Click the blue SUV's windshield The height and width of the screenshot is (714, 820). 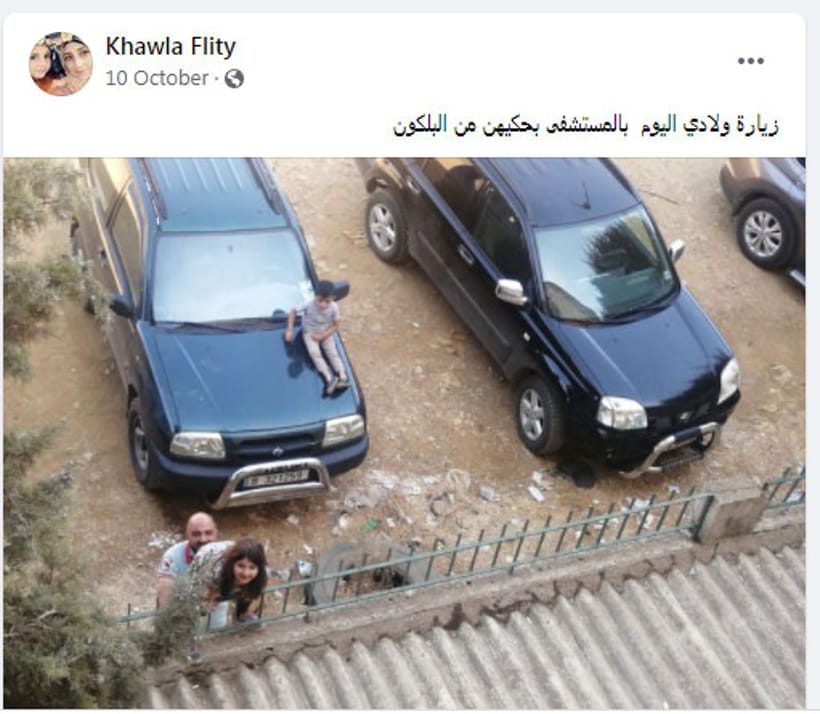pos(229,276)
